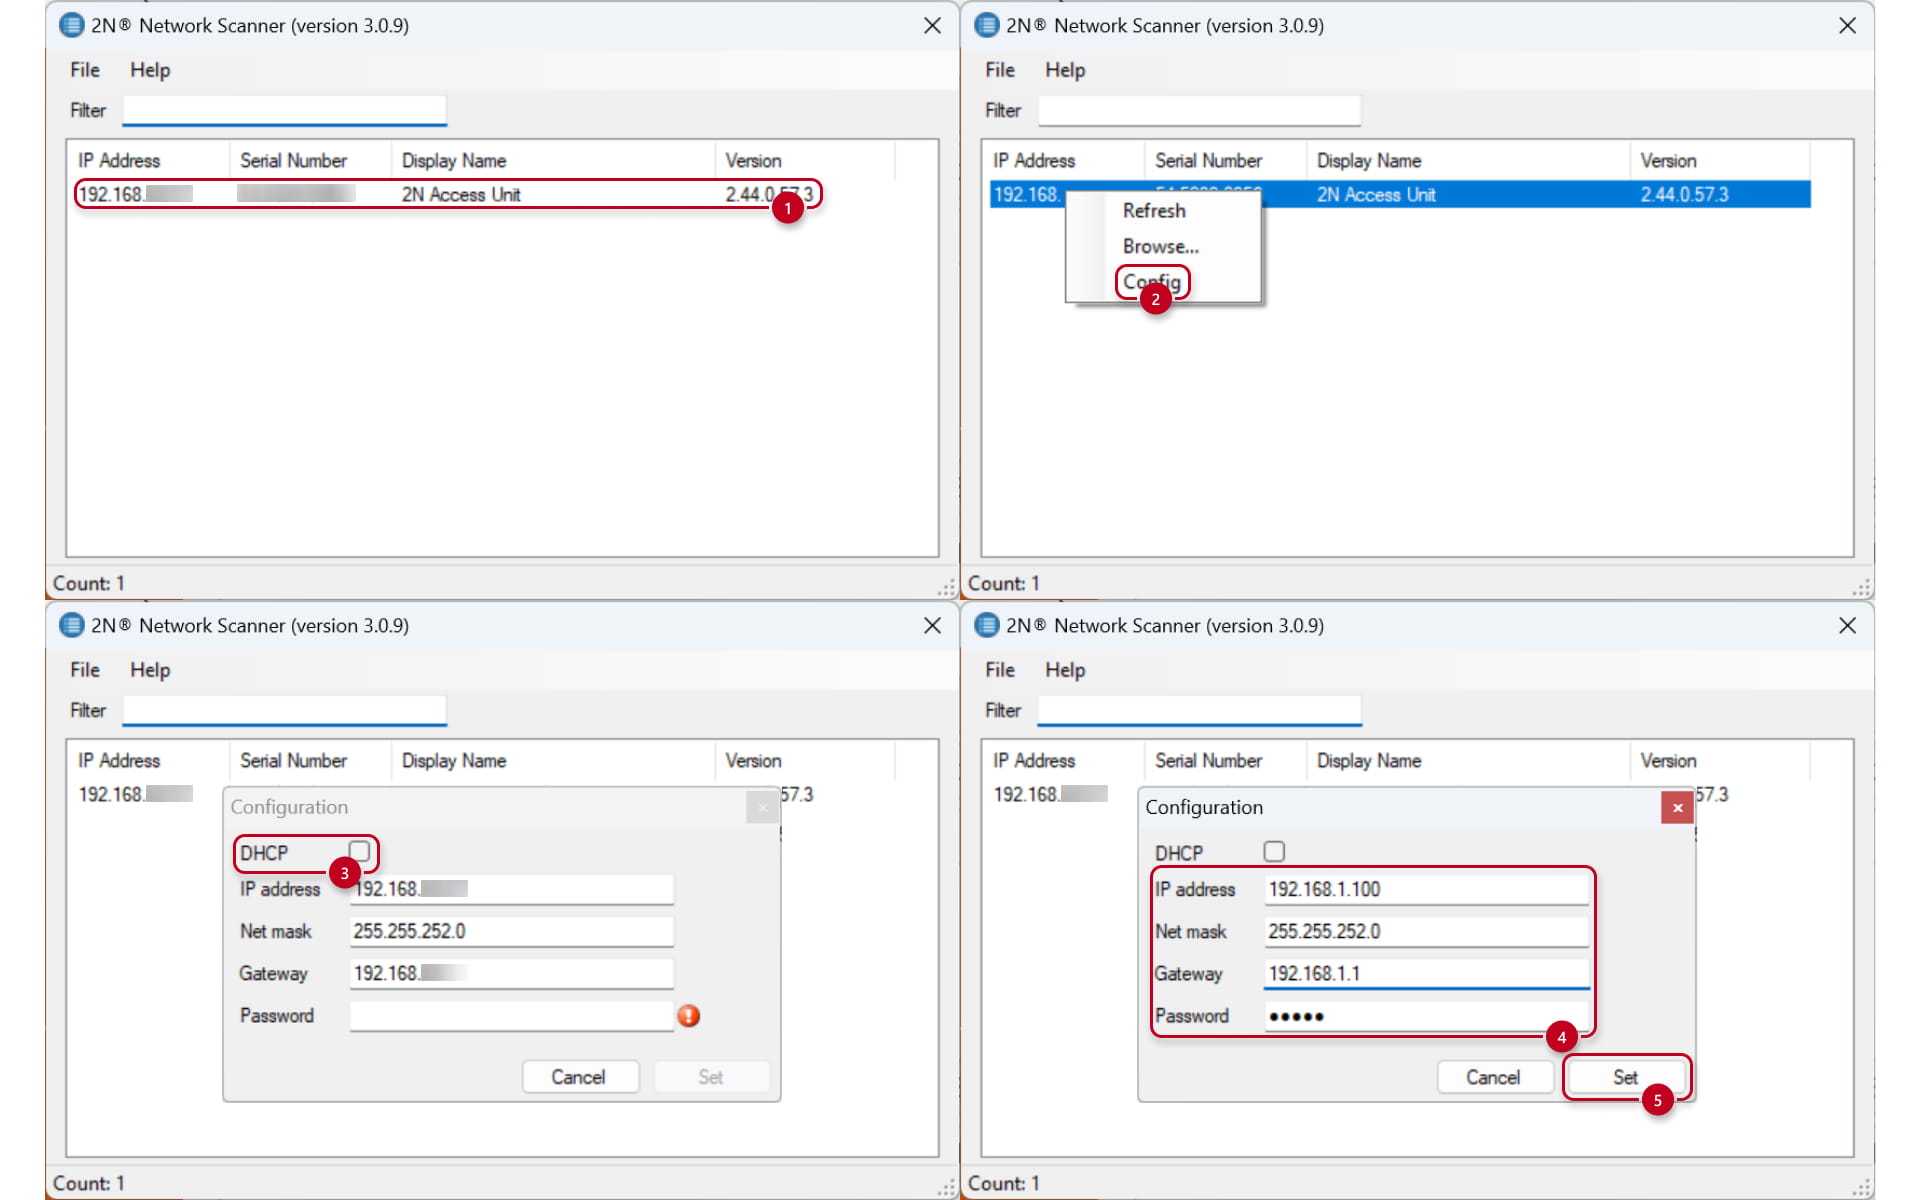
Task: Close the Configuration dialog with the red X
Action: coord(1677,807)
